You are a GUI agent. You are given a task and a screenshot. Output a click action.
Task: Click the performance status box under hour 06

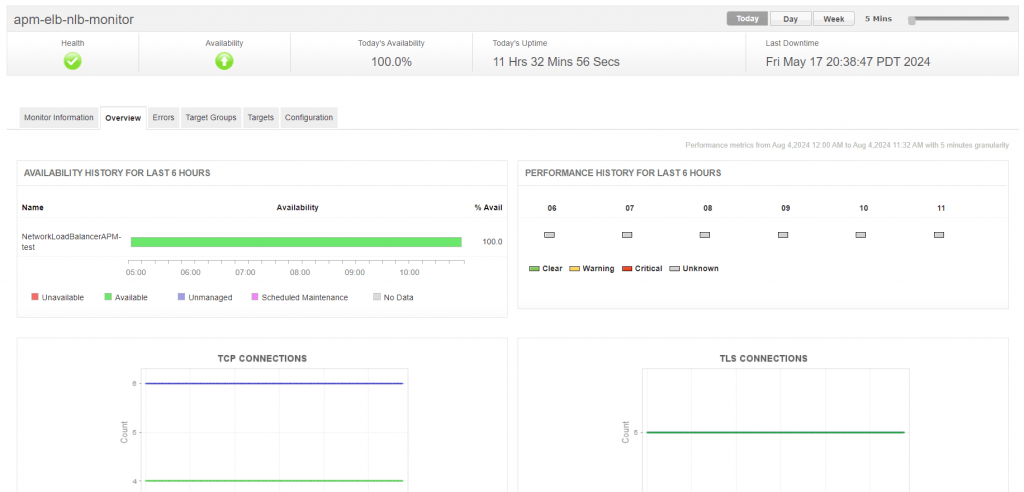[549, 235]
